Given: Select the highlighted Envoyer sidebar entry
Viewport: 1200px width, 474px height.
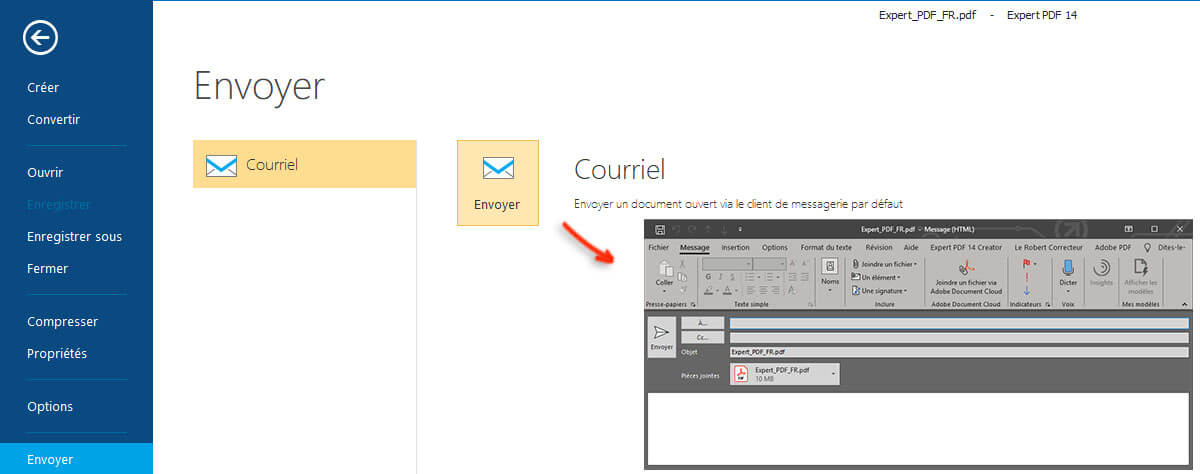Looking at the screenshot, I should (x=76, y=459).
